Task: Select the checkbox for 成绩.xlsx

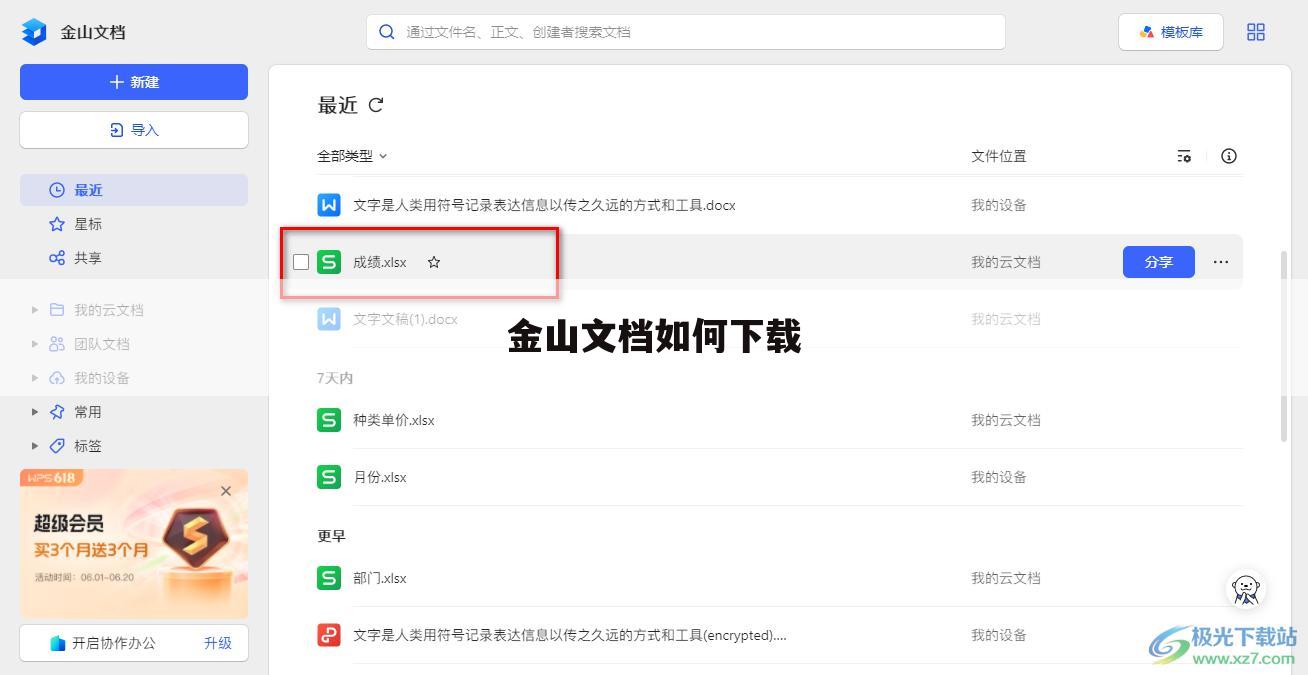Action: tap(301, 262)
